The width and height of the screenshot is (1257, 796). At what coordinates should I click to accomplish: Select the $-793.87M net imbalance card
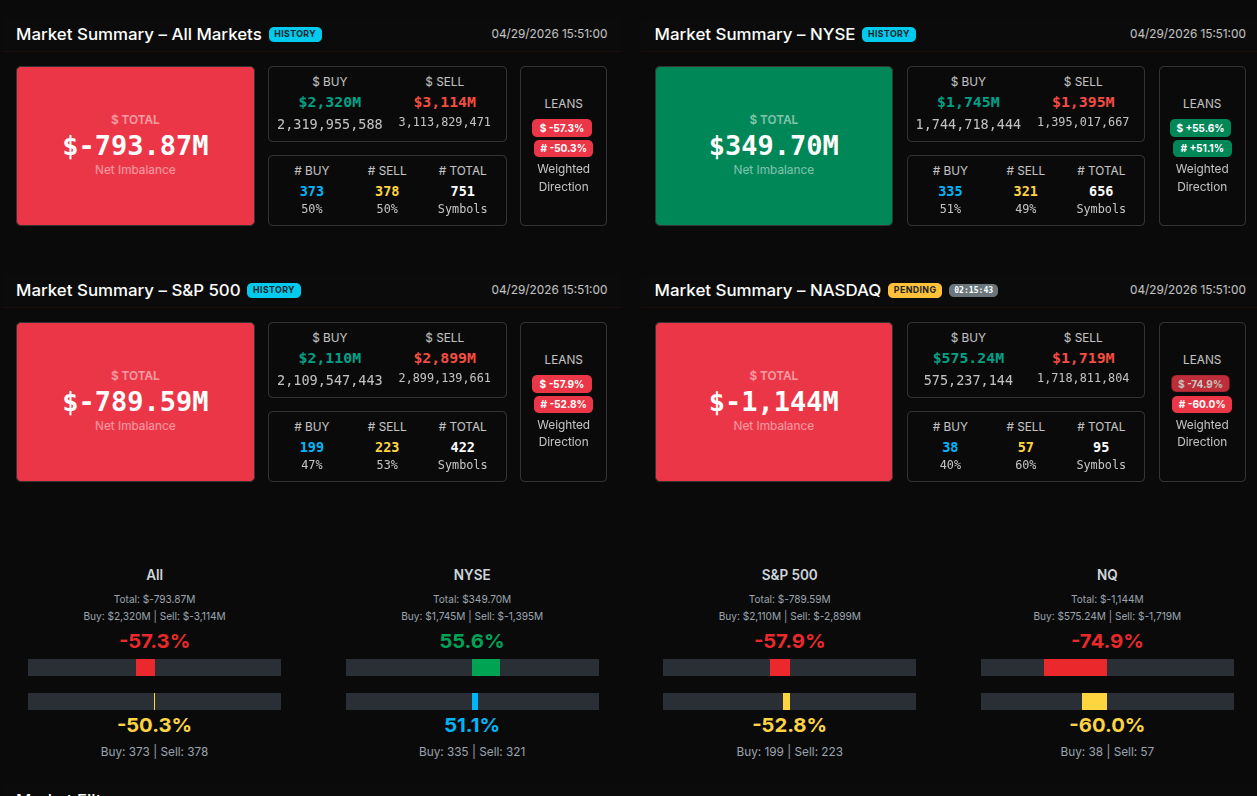pos(135,146)
